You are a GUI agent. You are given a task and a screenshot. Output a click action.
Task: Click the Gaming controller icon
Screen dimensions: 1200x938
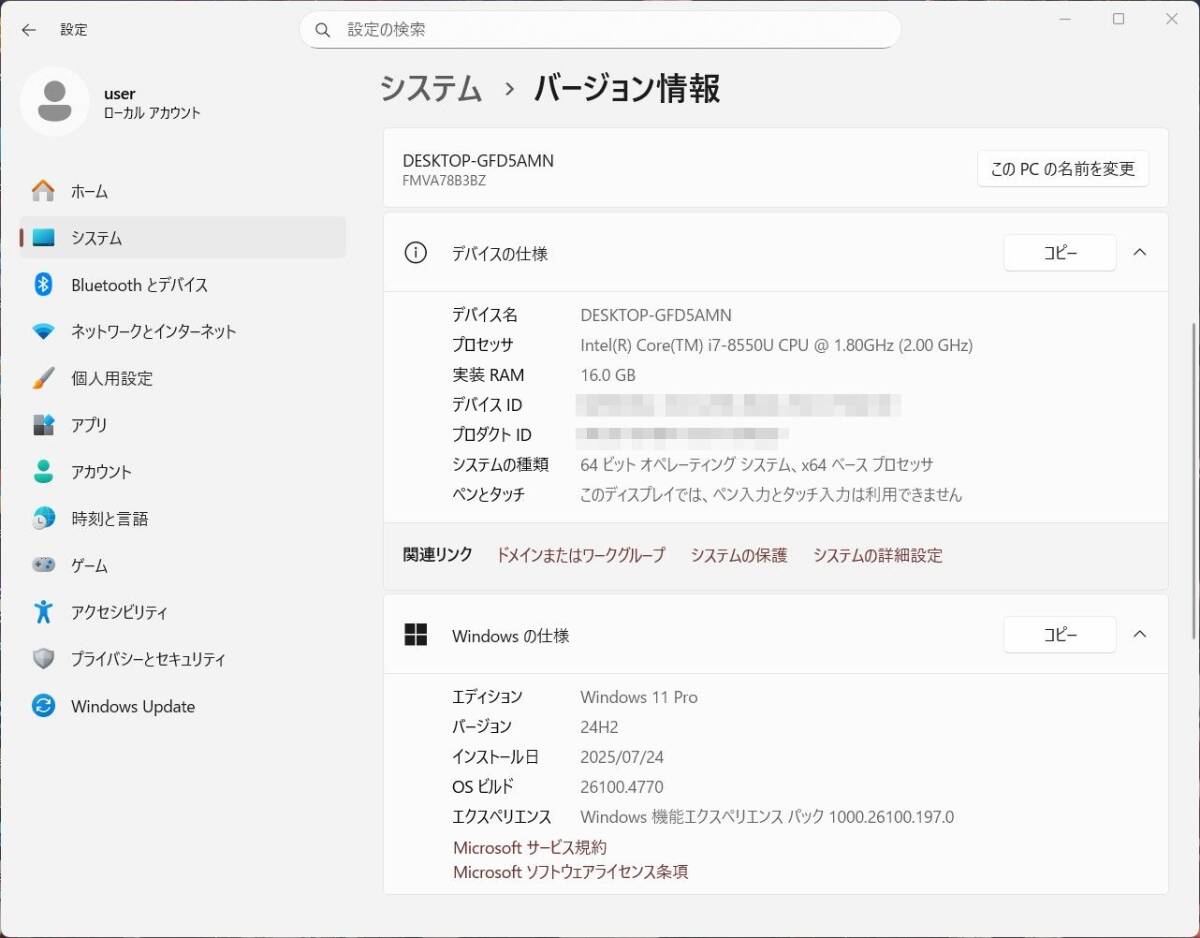click(43, 565)
